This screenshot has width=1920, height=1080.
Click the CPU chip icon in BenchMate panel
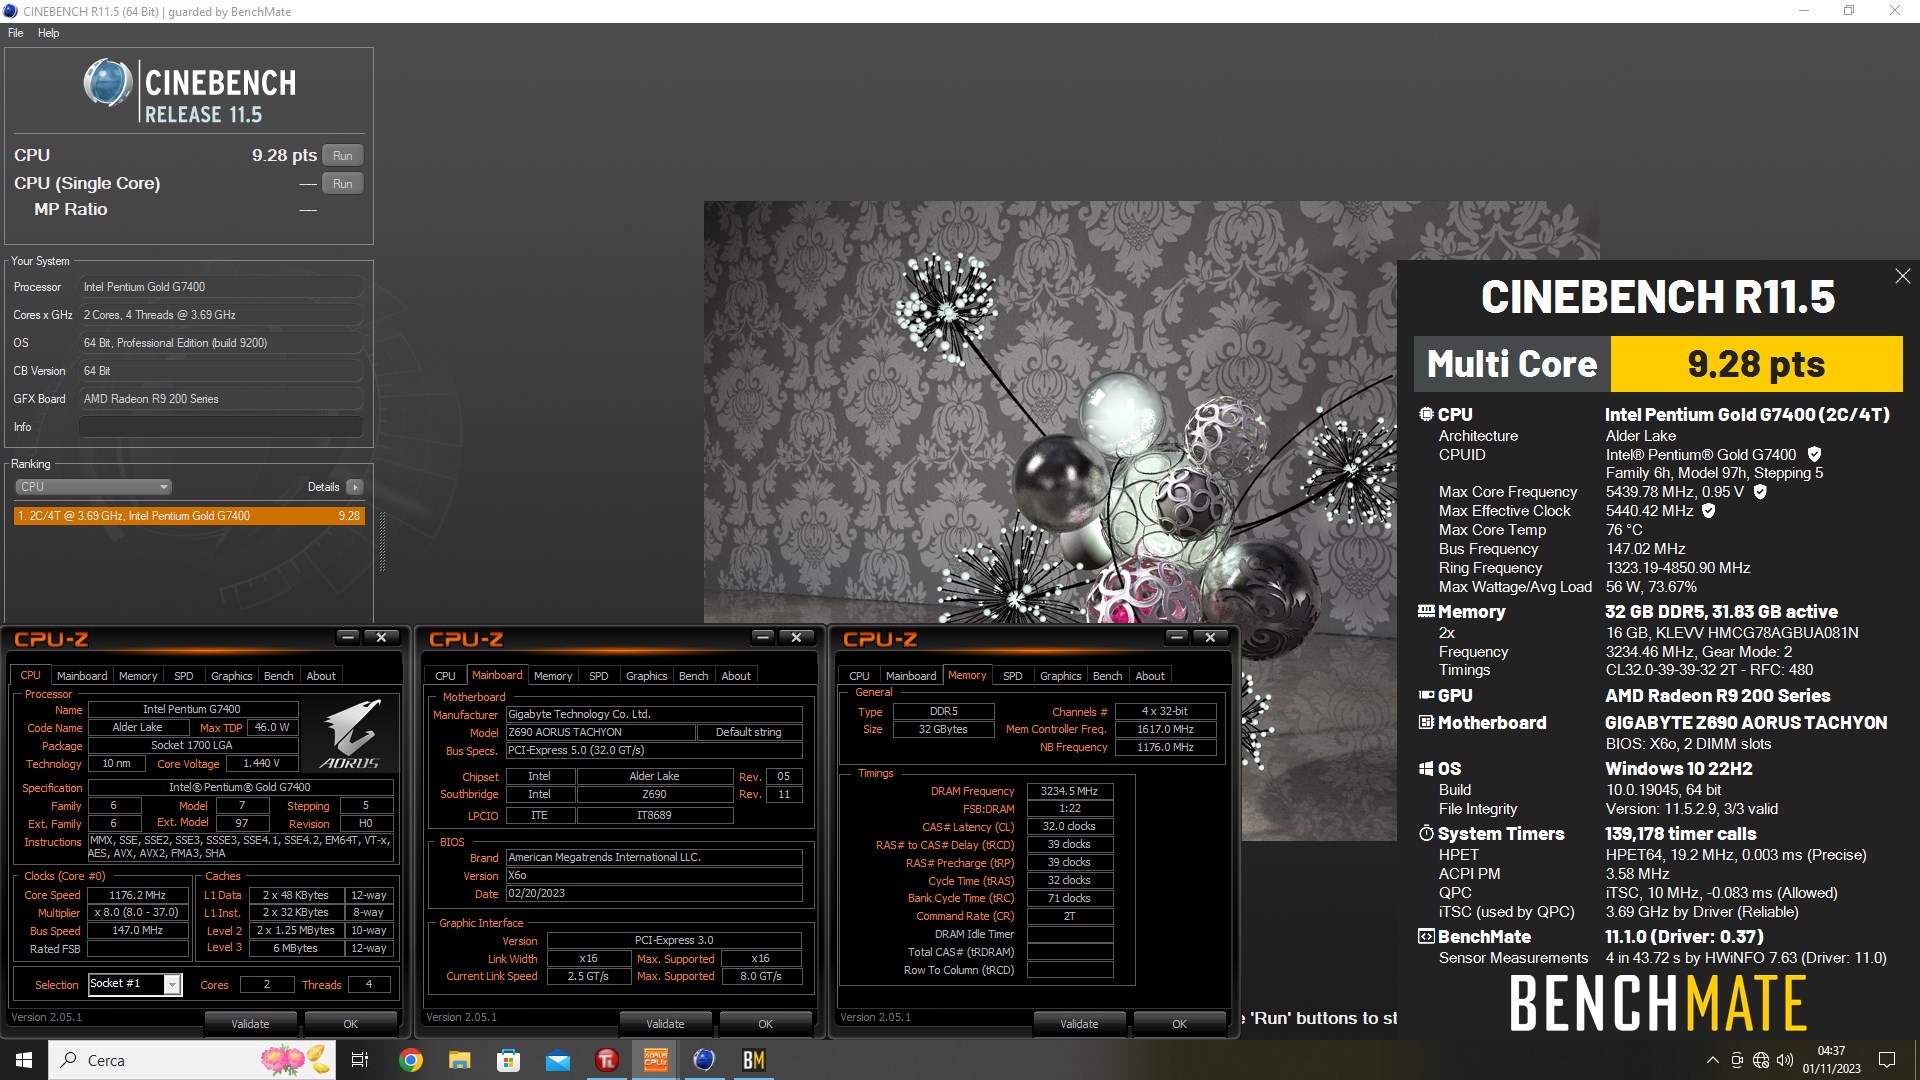1426,414
